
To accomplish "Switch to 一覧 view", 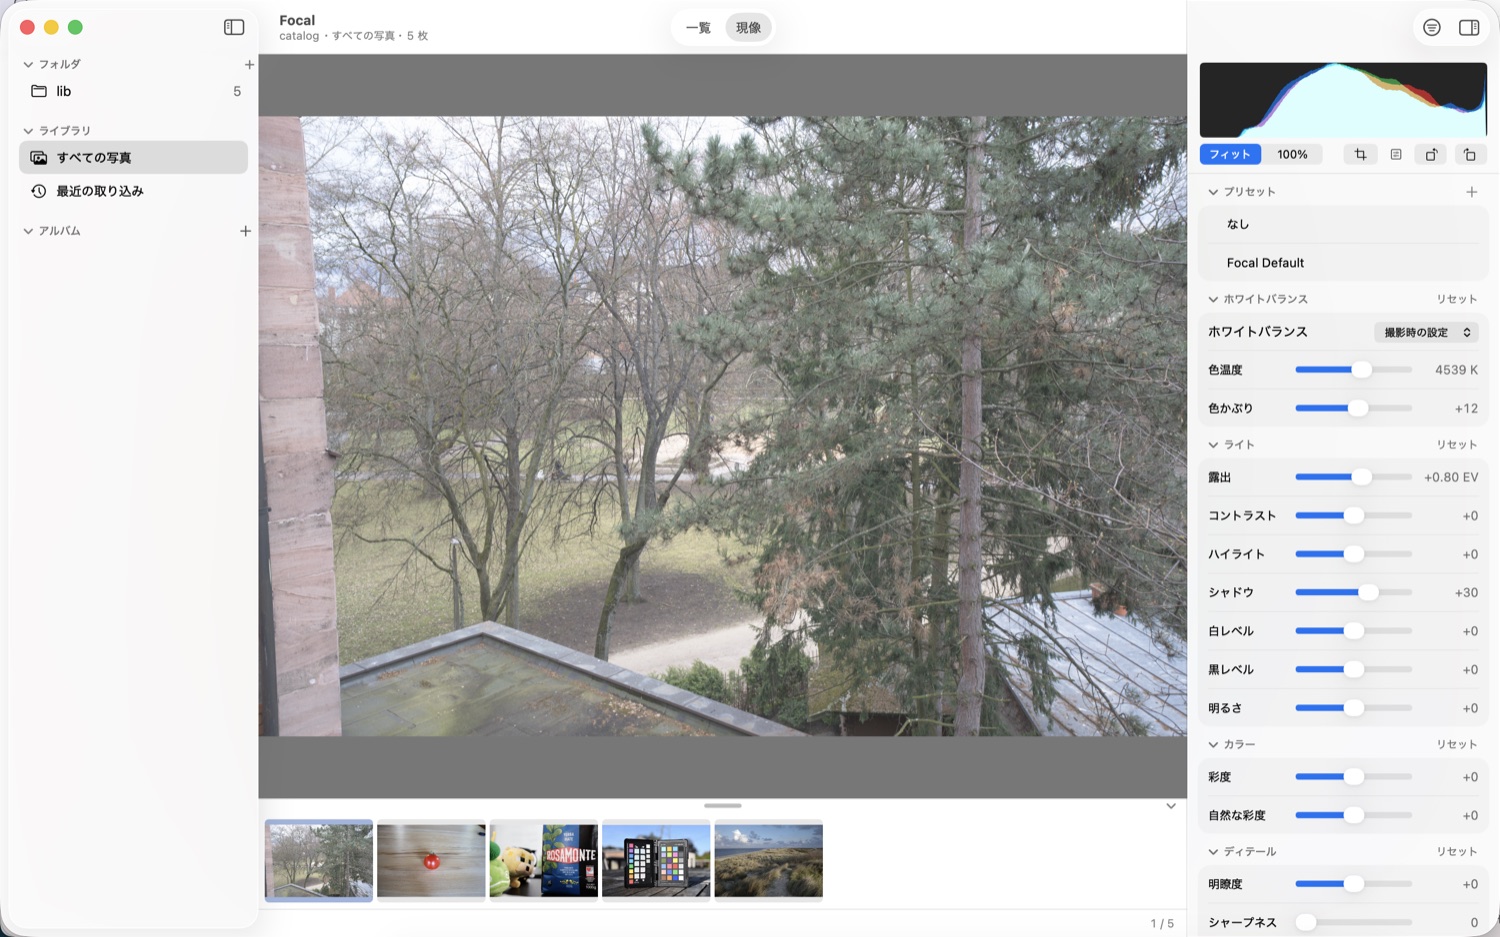I will coord(698,28).
